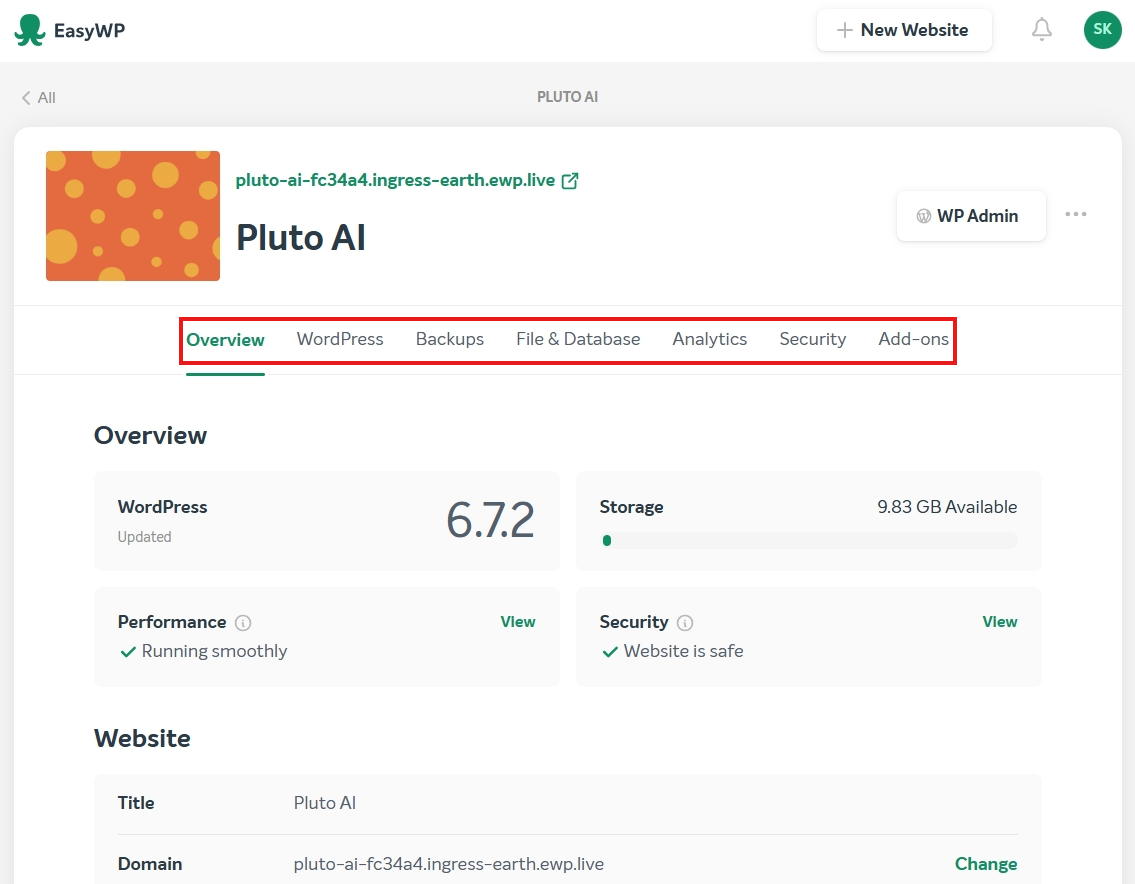The height and width of the screenshot is (884, 1135).
Task: Open the Add-ons tab
Action: 914,340
